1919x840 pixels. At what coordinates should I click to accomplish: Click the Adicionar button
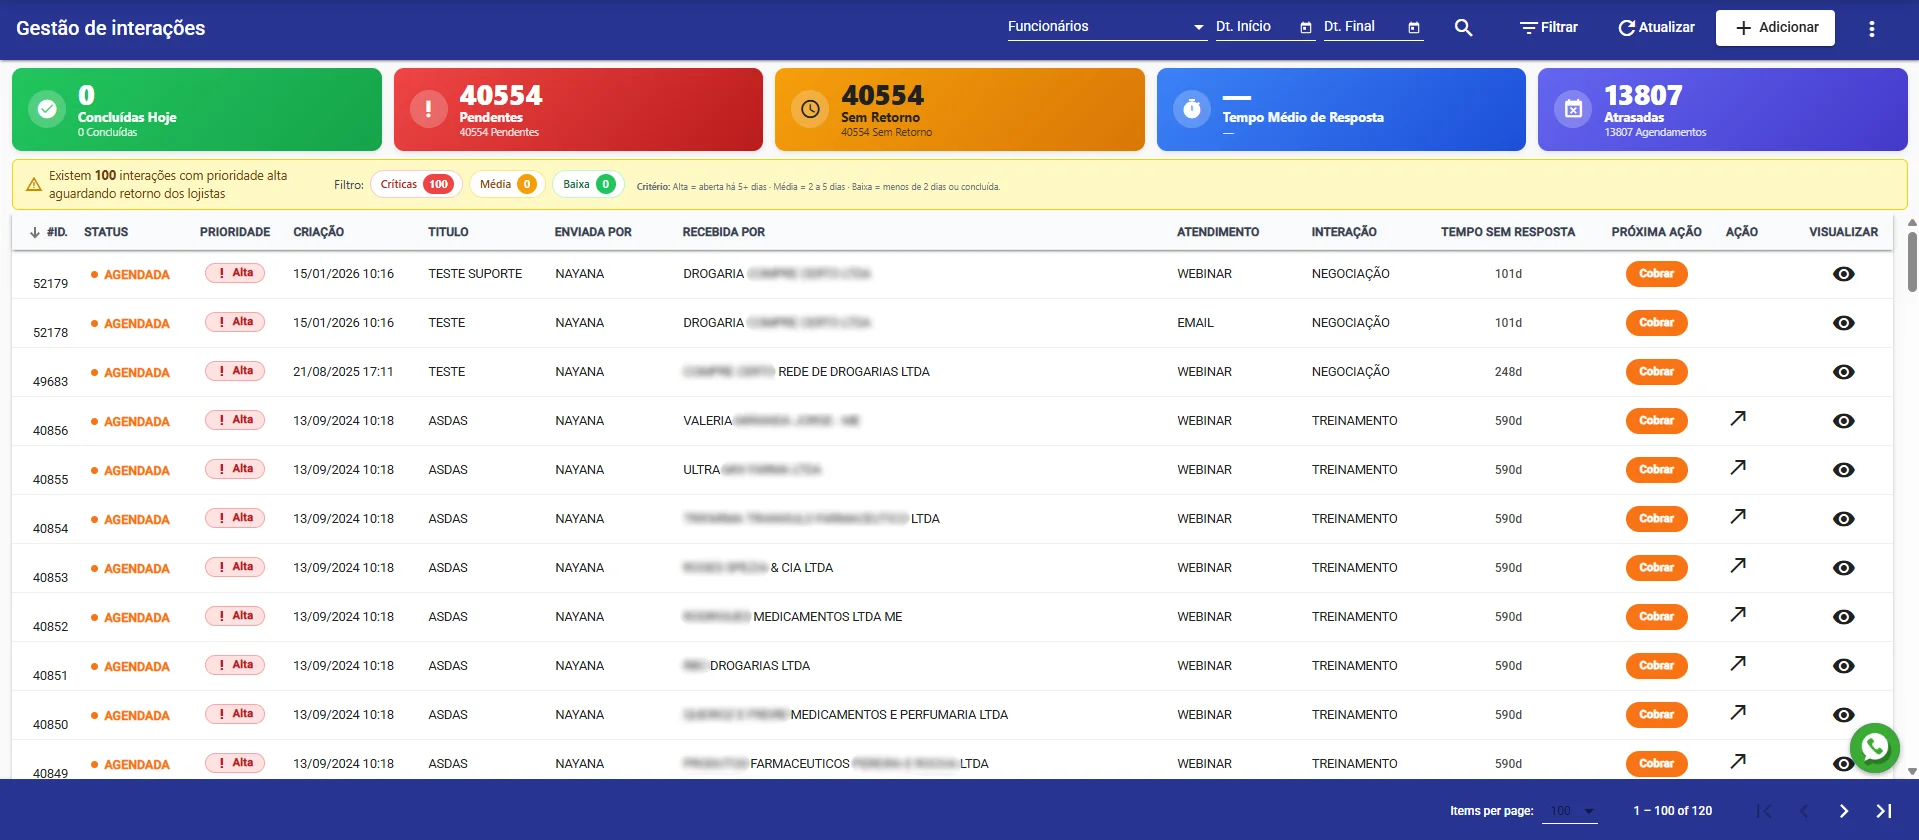[1775, 28]
